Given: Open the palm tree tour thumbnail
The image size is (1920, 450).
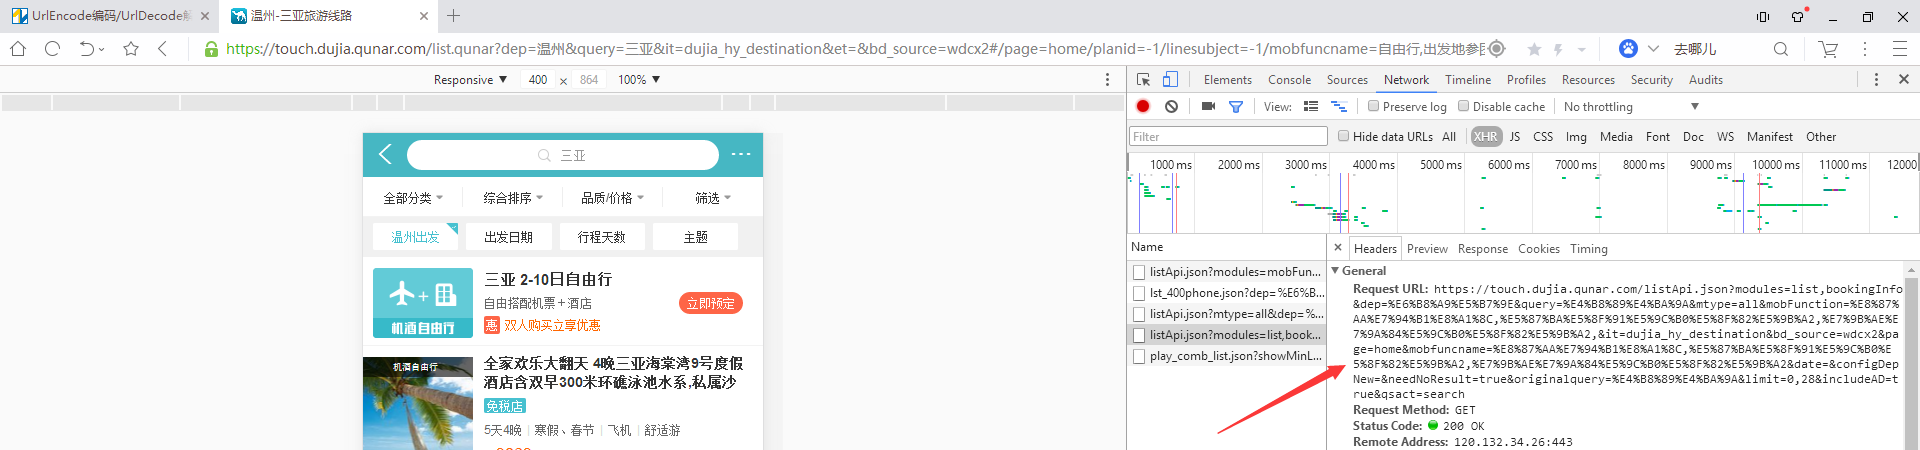Looking at the screenshot, I should coord(418,403).
